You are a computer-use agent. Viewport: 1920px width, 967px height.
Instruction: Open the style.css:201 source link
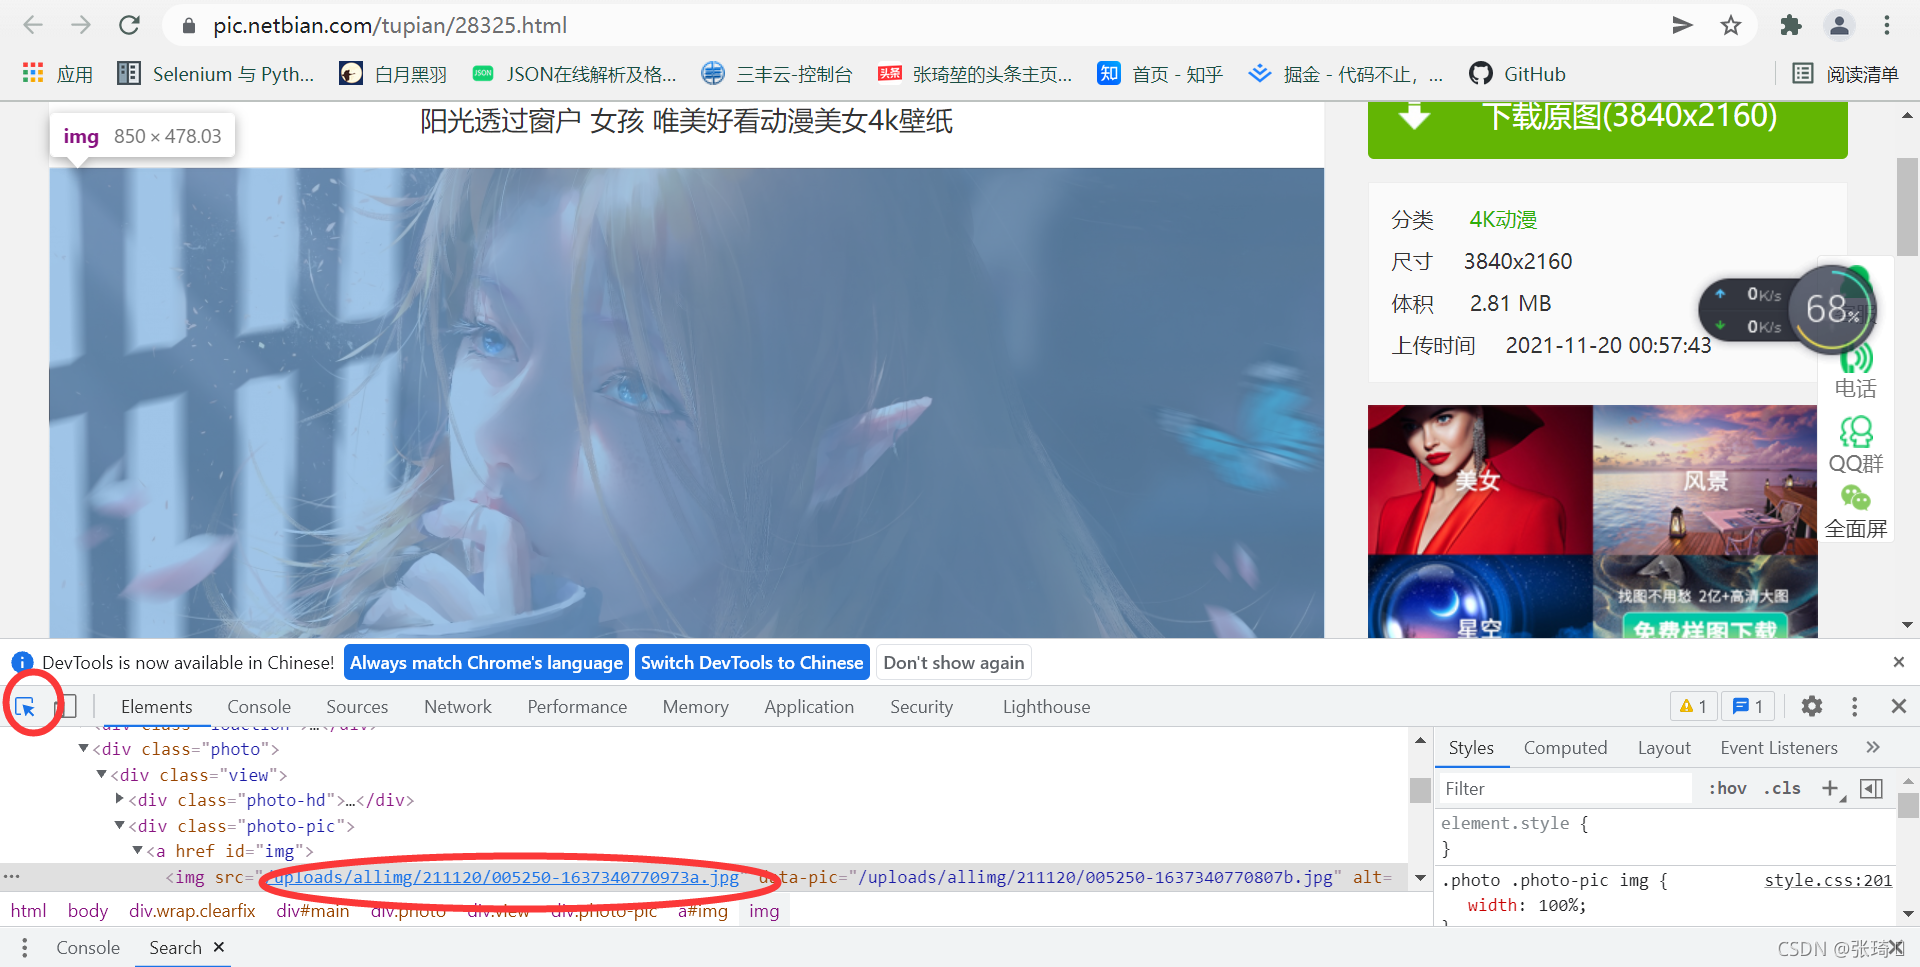1828,880
